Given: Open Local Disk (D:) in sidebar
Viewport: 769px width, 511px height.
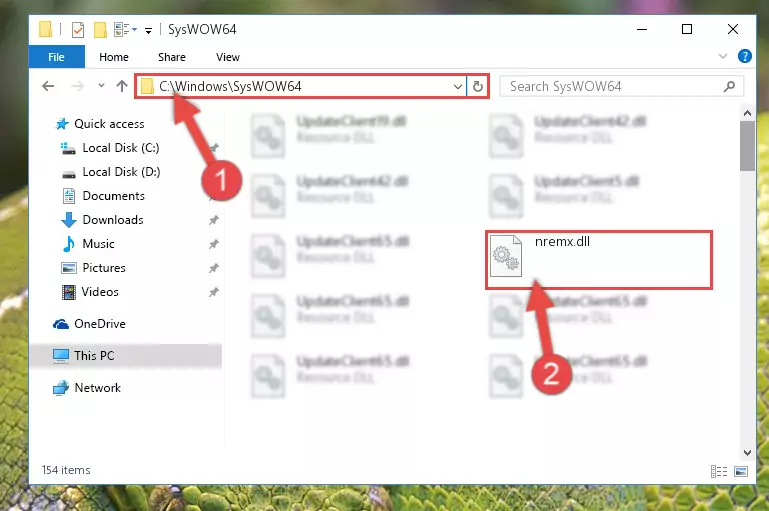Looking at the screenshot, I should pos(111,172).
